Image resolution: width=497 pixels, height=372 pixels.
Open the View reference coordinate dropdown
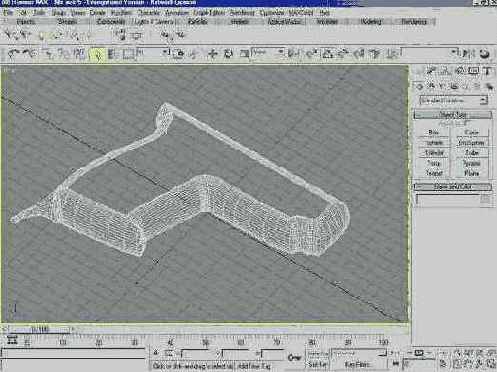click(268, 53)
